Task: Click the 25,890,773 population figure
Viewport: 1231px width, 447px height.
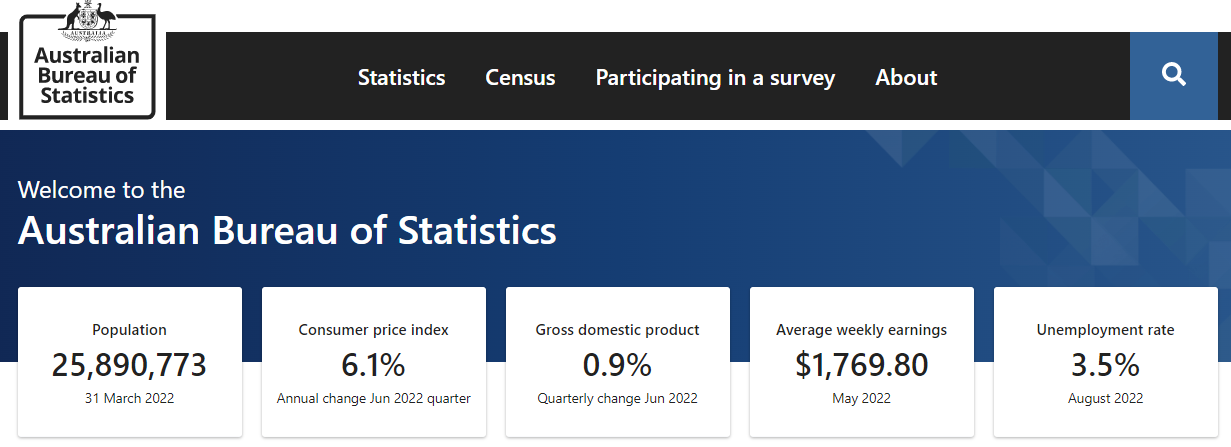Action: (130, 365)
